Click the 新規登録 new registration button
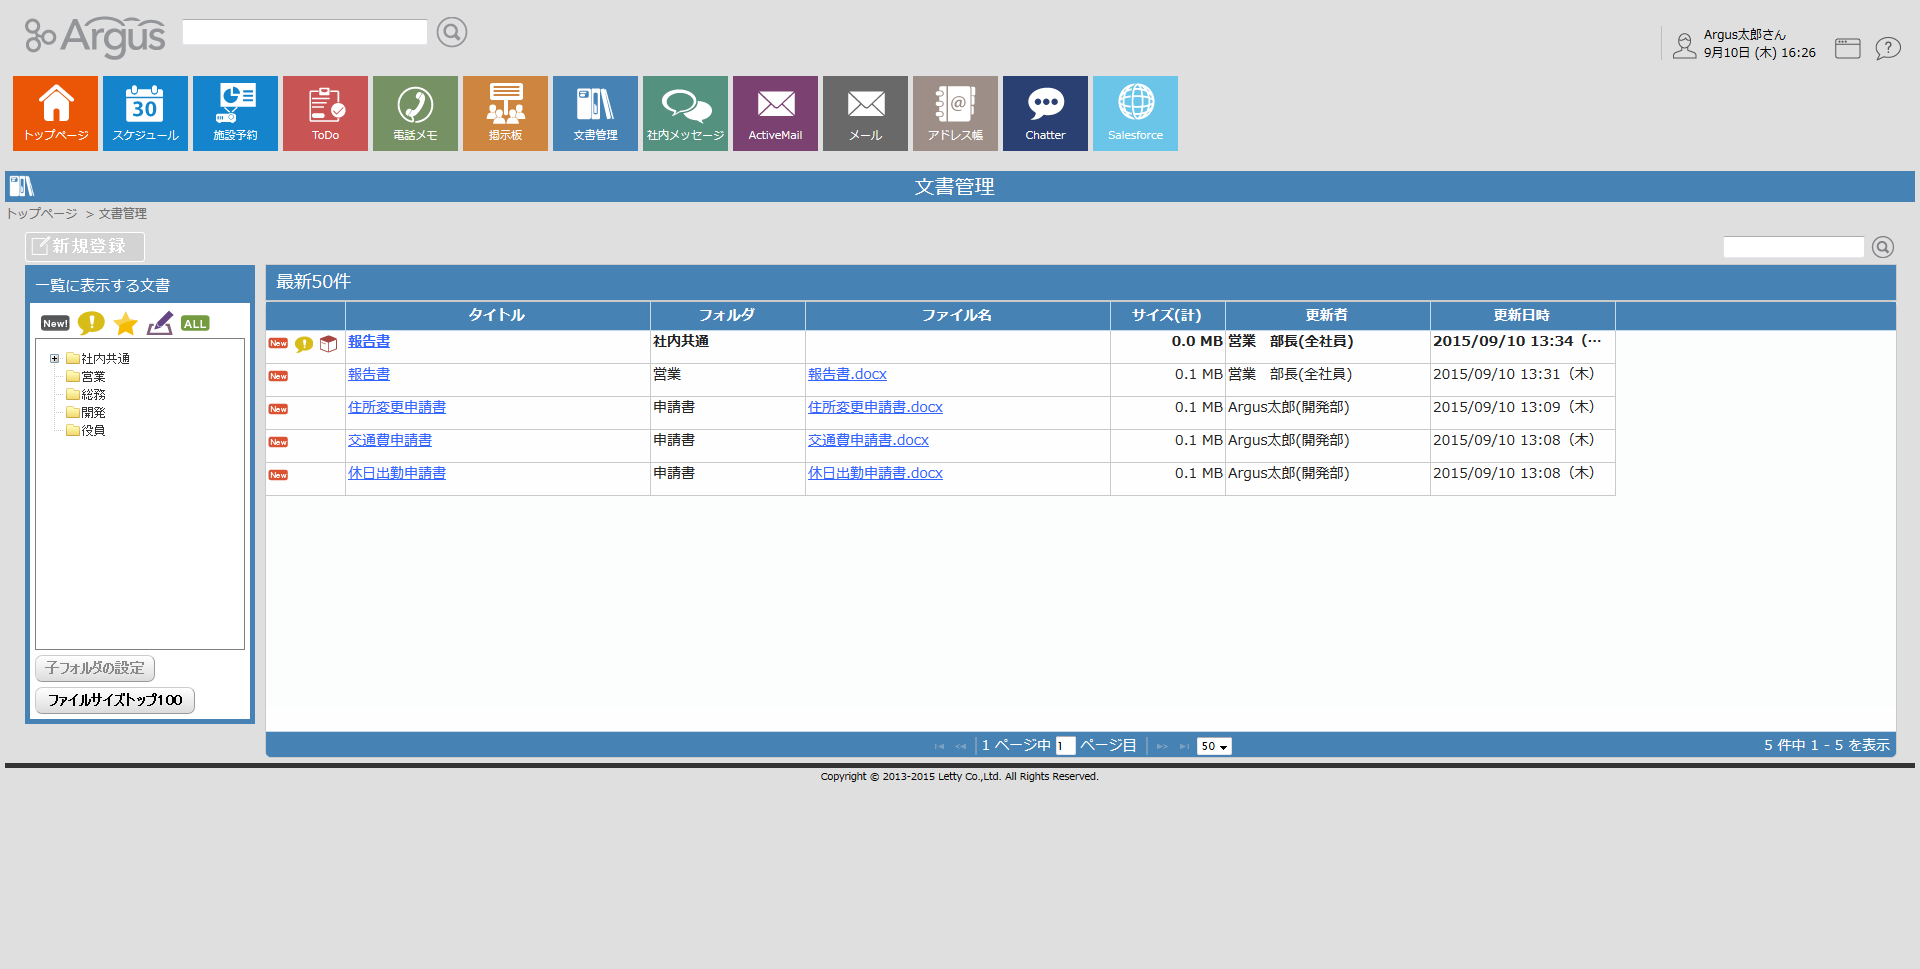 click(85, 246)
